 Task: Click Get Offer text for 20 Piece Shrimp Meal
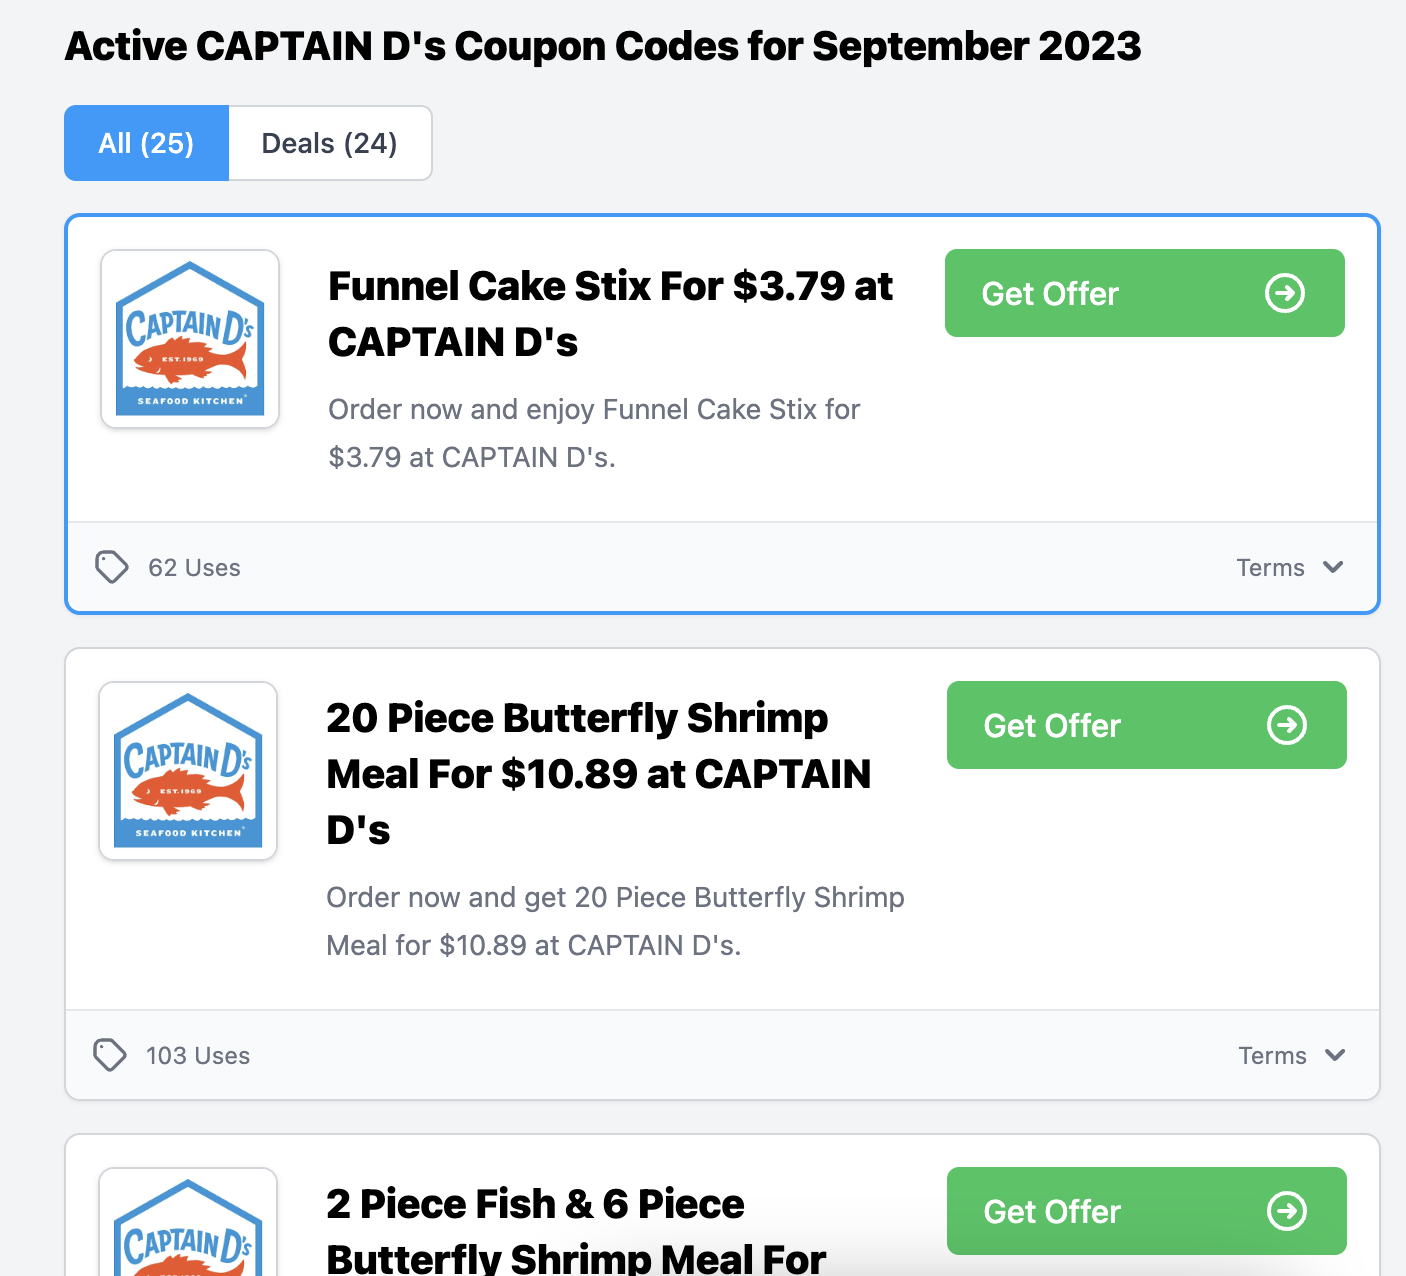1052,726
